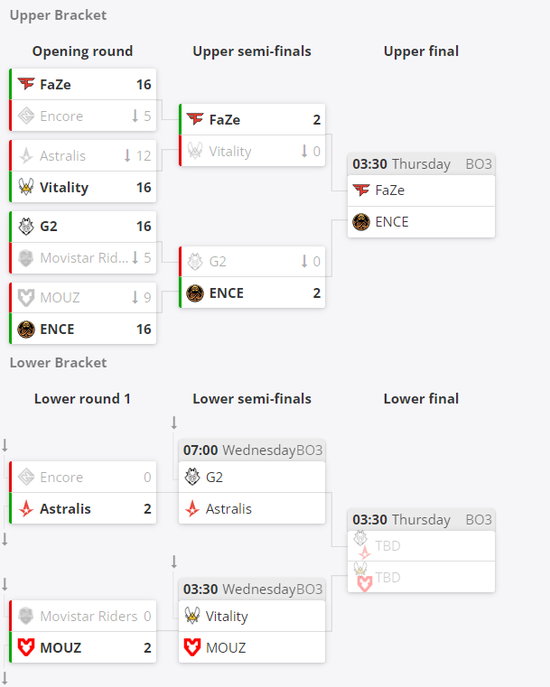Click the MOUZ heart logo in lower round 1
This screenshot has height=687, width=550.
click(x=26, y=647)
